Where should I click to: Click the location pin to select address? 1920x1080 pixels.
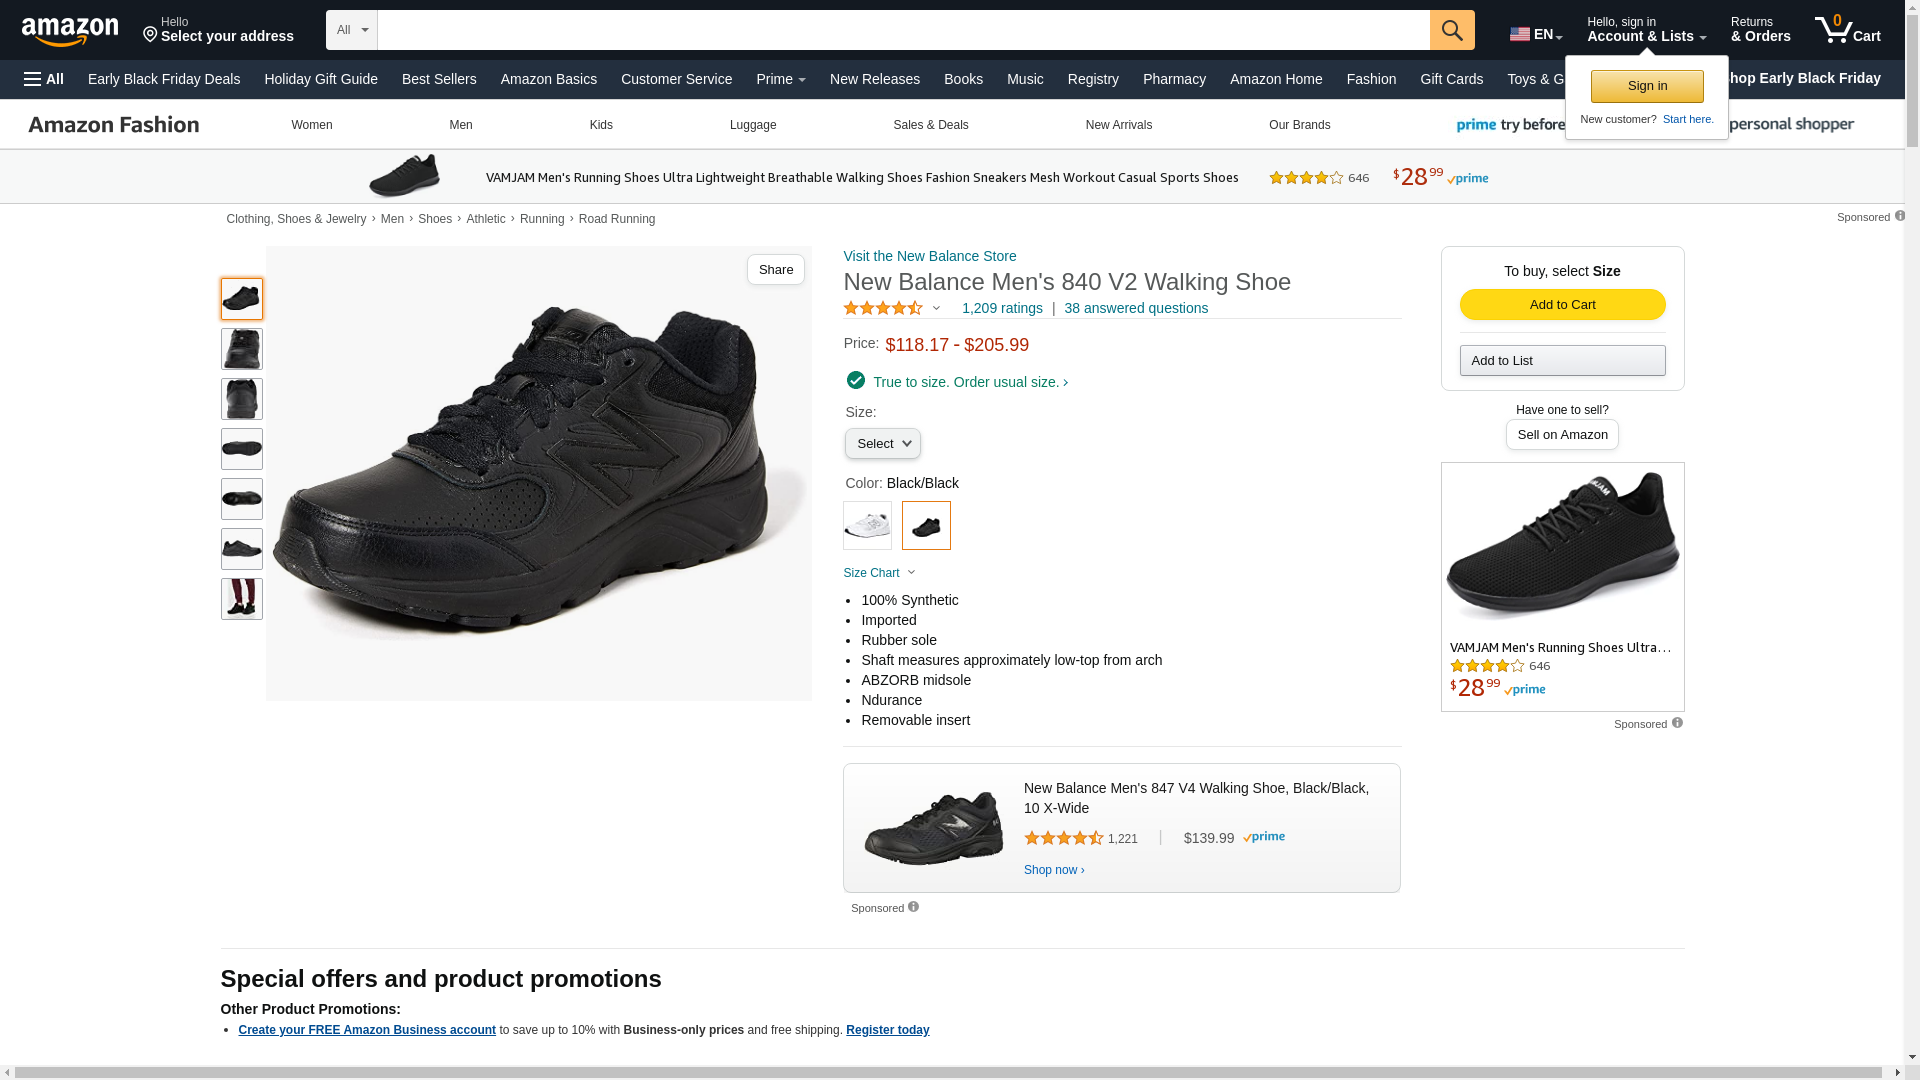[150, 35]
